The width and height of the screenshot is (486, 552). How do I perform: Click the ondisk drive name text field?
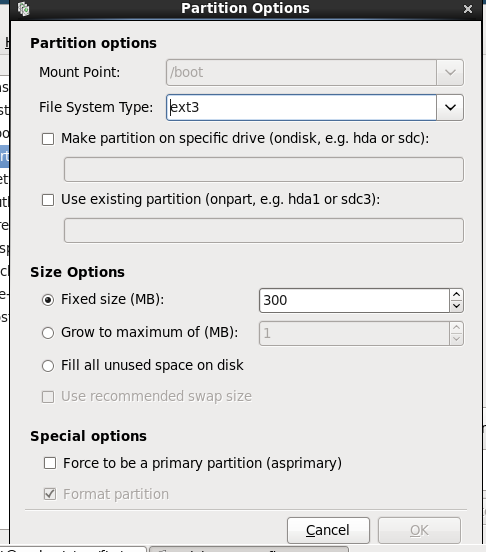click(x=264, y=170)
